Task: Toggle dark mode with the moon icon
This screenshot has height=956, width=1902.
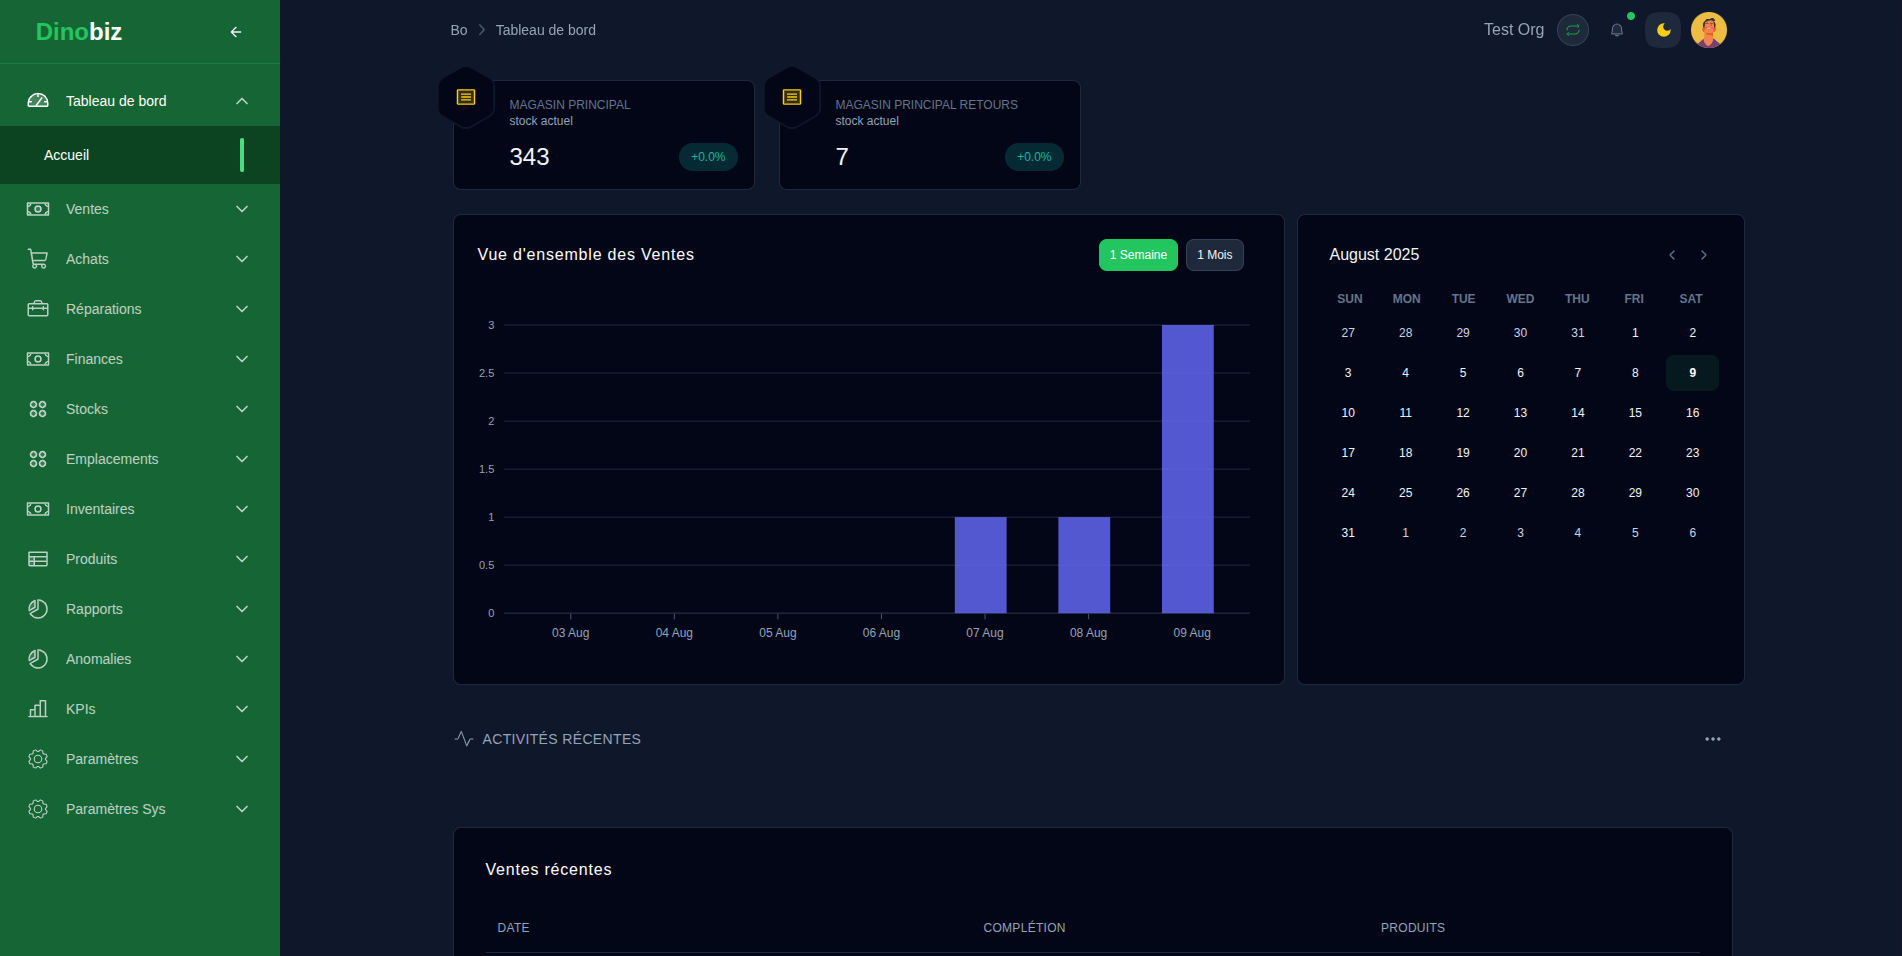Action: 1662,30
